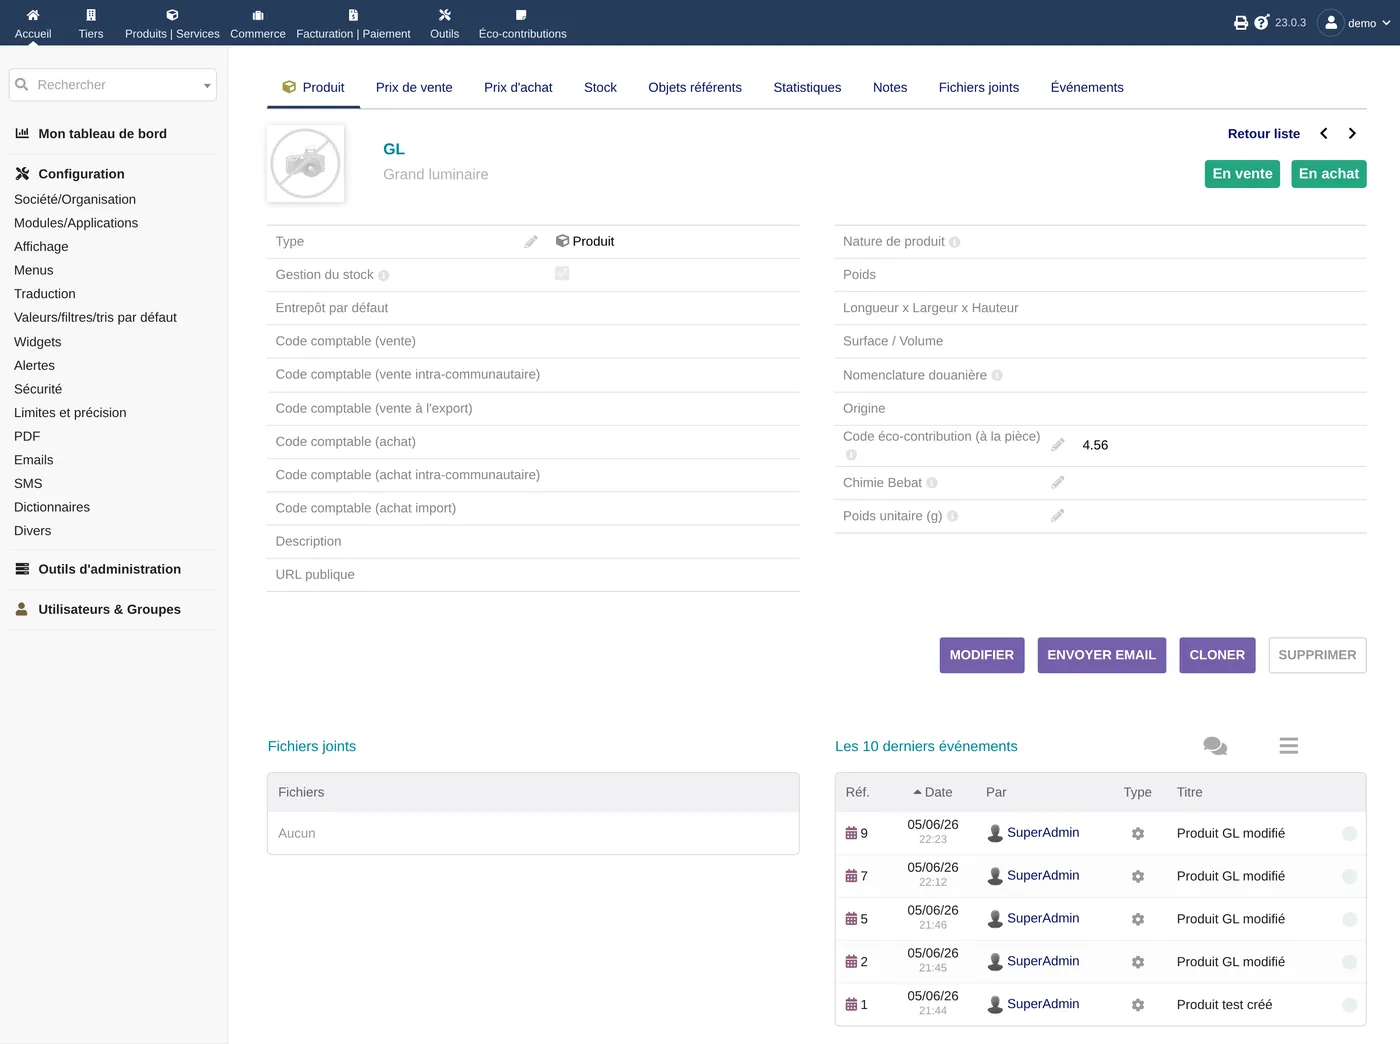Edit Poids unitaire (g) pencil icon
The width and height of the screenshot is (1400, 1044).
coord(1058,516)
